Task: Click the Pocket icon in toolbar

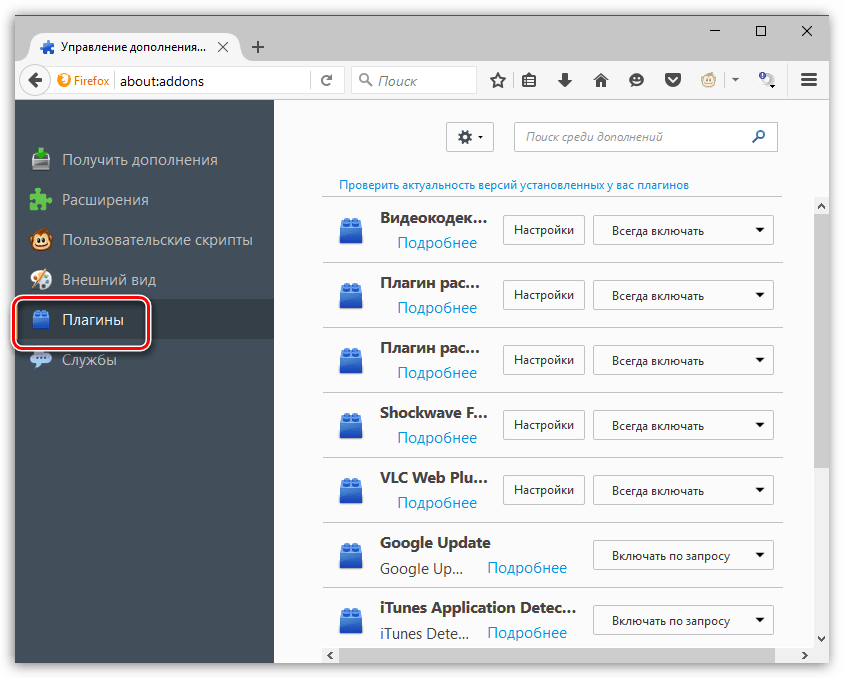Action: click(x=673, y=81)
